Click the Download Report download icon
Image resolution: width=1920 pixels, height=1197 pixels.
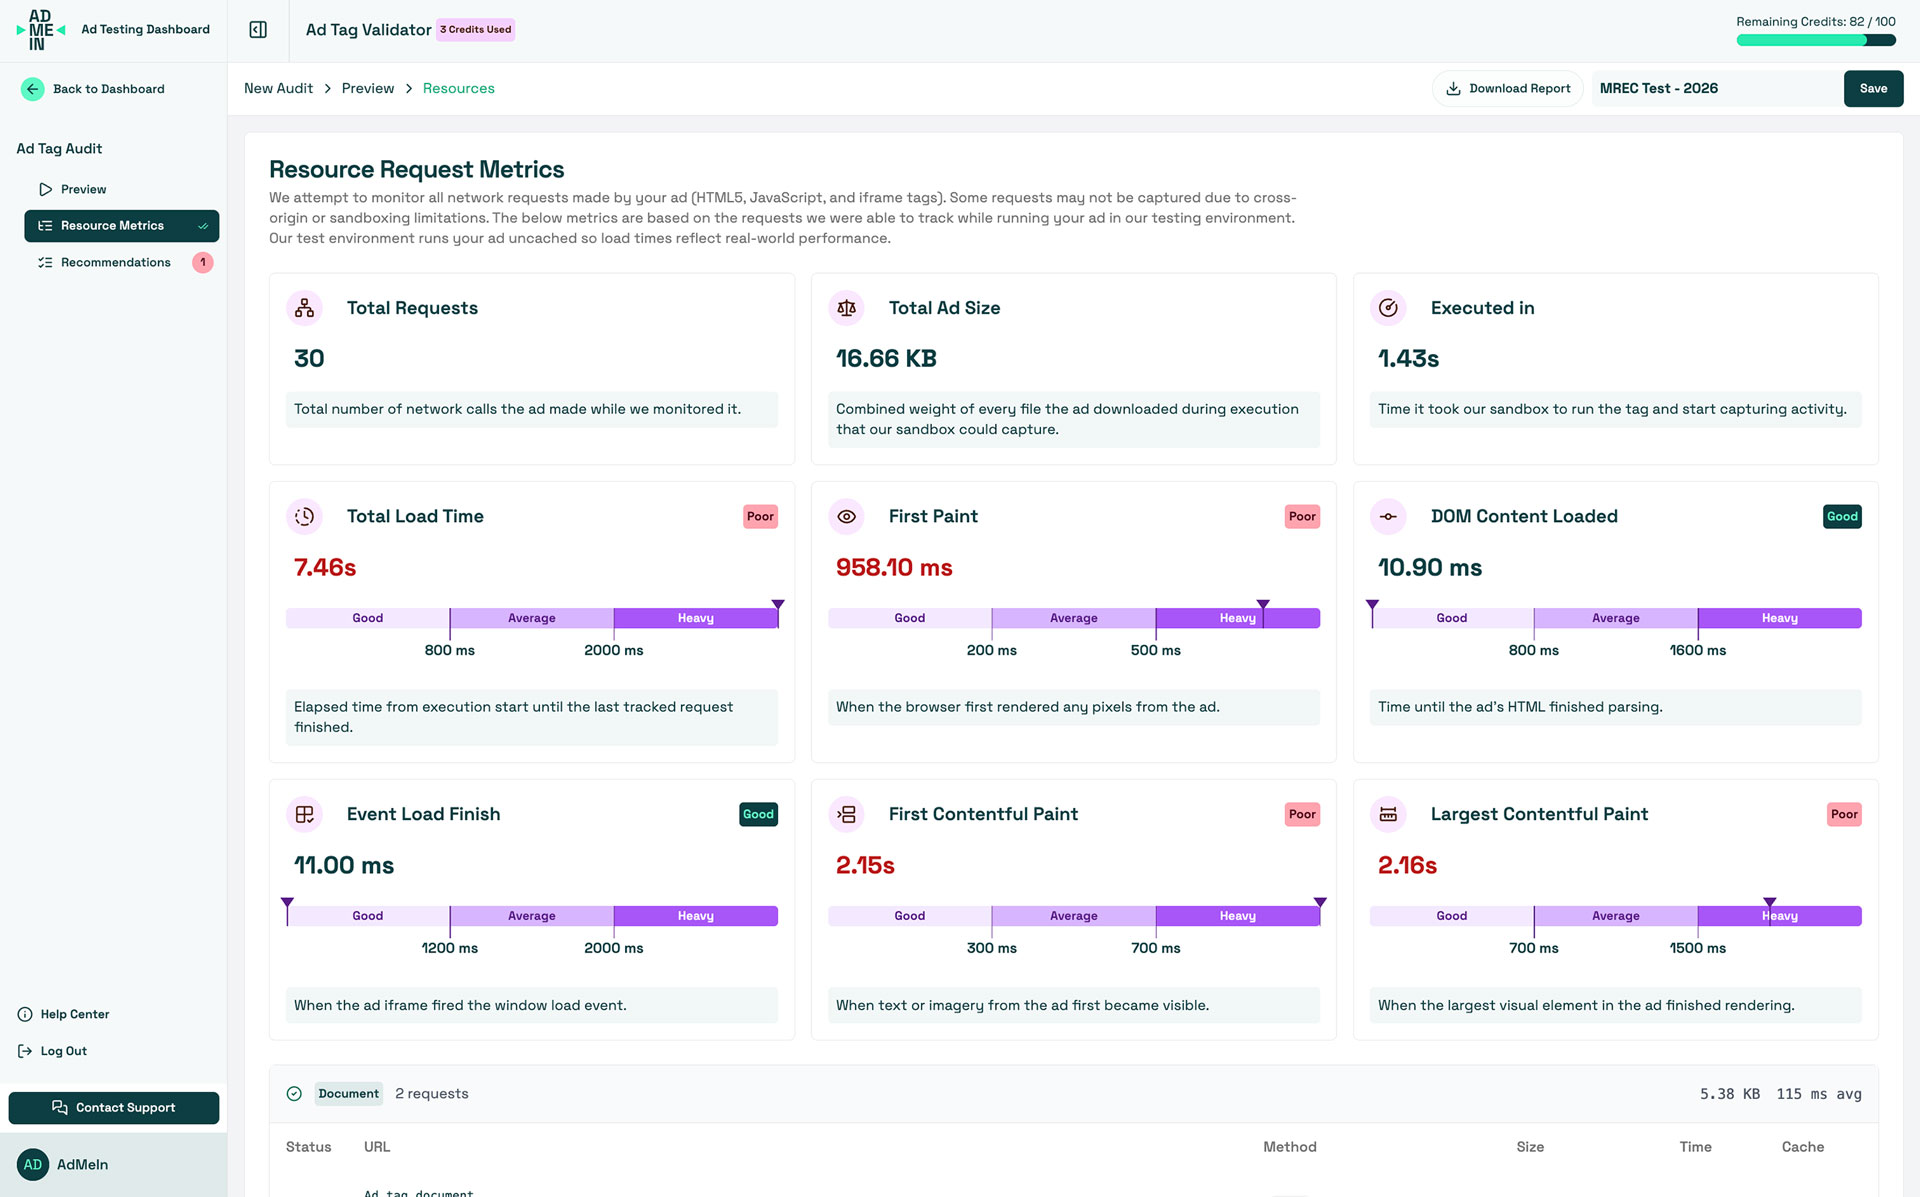coord(1454,89)
